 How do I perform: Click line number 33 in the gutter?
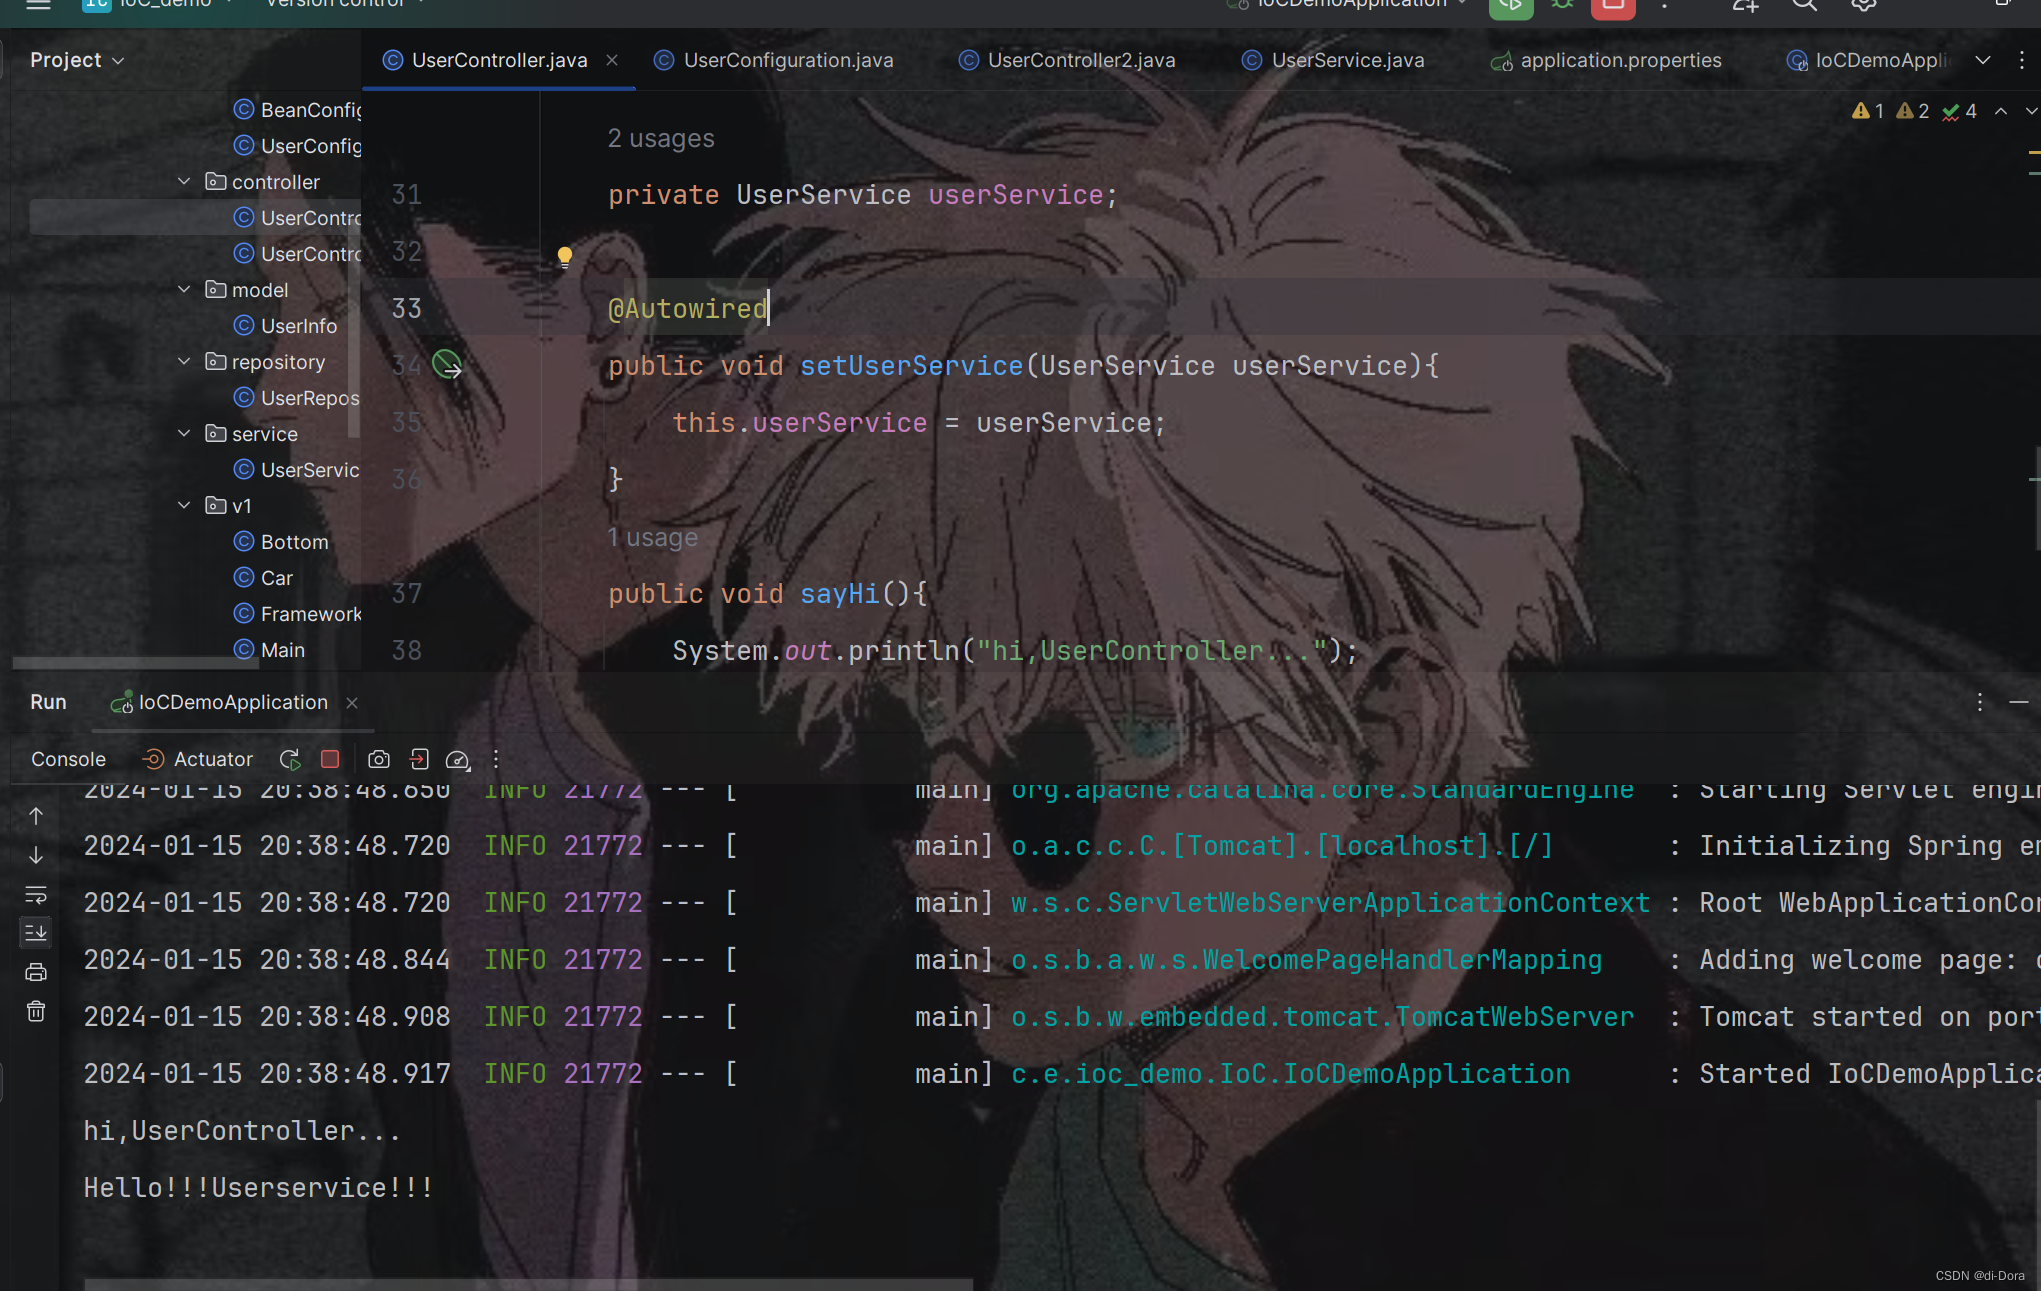tap(406, 308)
